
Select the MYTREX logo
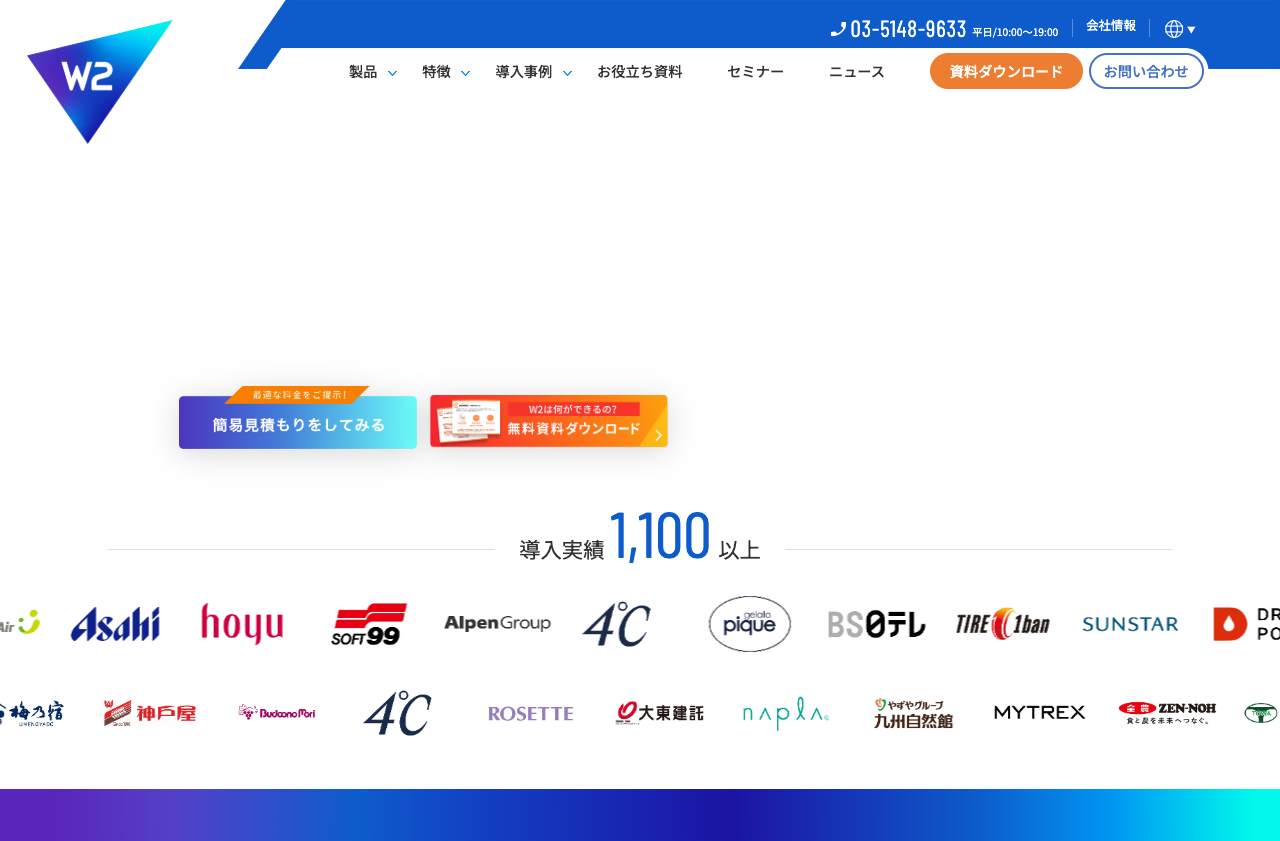click(1039, 712)
